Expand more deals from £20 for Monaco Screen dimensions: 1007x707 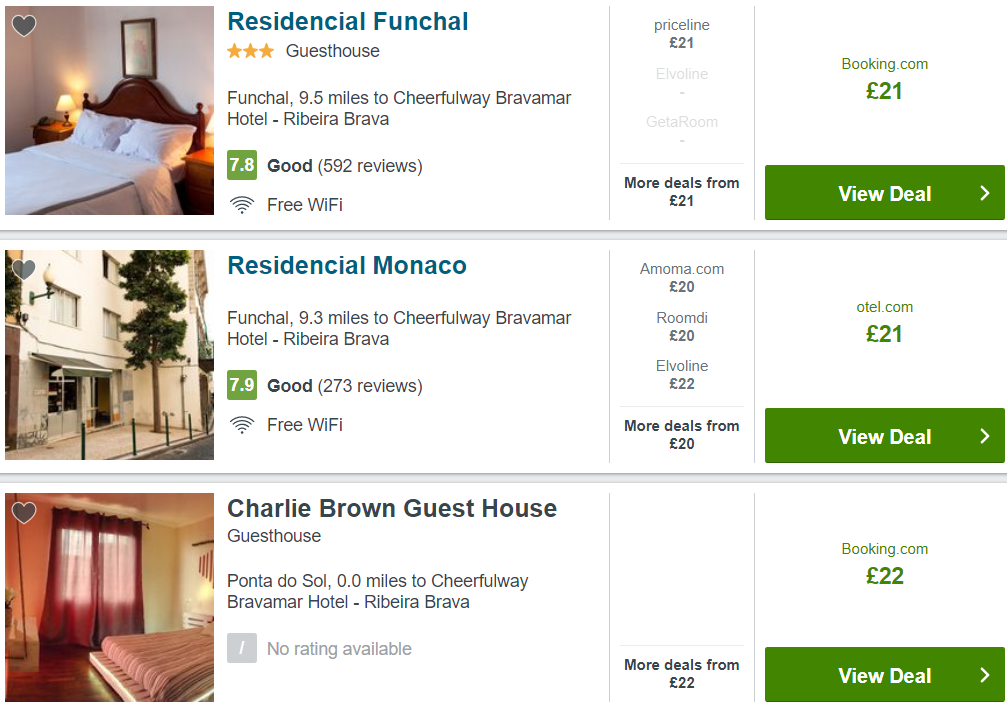tap(682, 435)
